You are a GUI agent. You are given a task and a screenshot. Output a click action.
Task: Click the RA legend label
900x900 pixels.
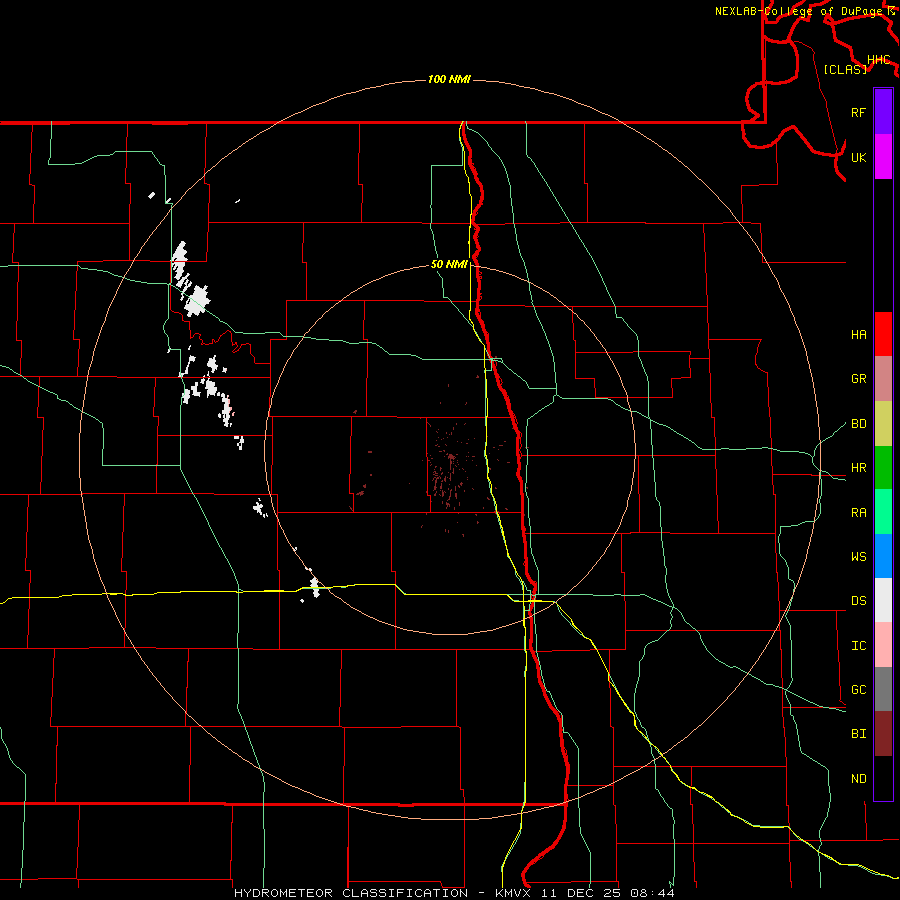[x=858, y=513]
